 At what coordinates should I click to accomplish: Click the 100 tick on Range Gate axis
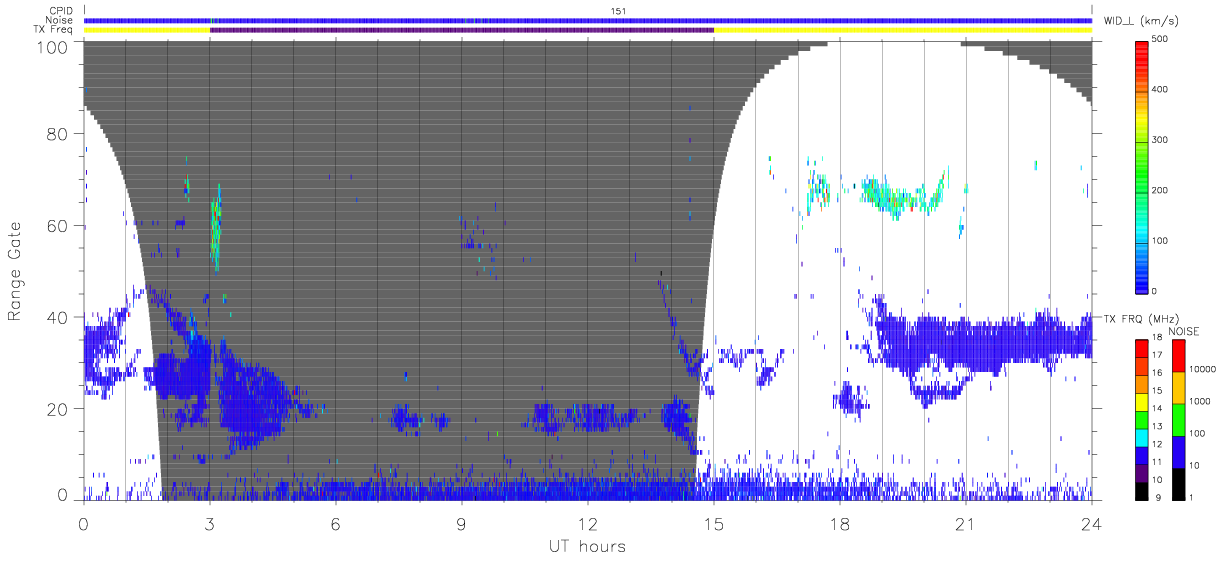(x=53, y=46)
